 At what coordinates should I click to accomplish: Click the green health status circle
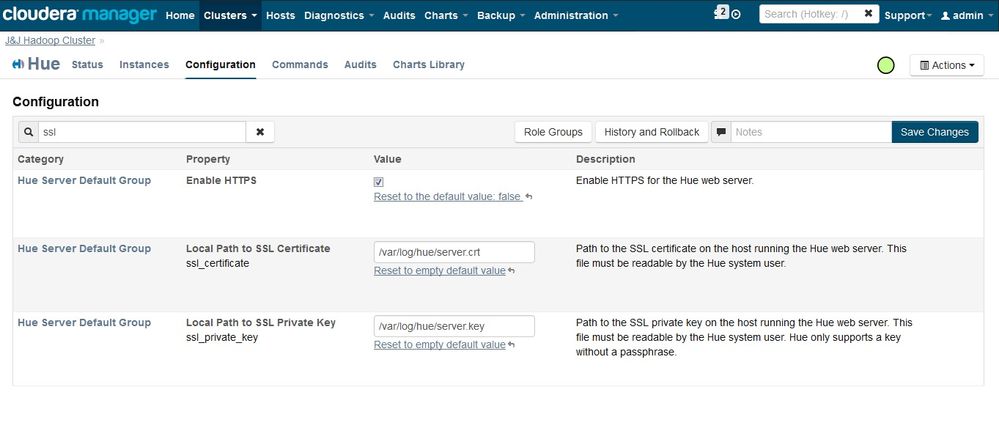click(885, 66)
